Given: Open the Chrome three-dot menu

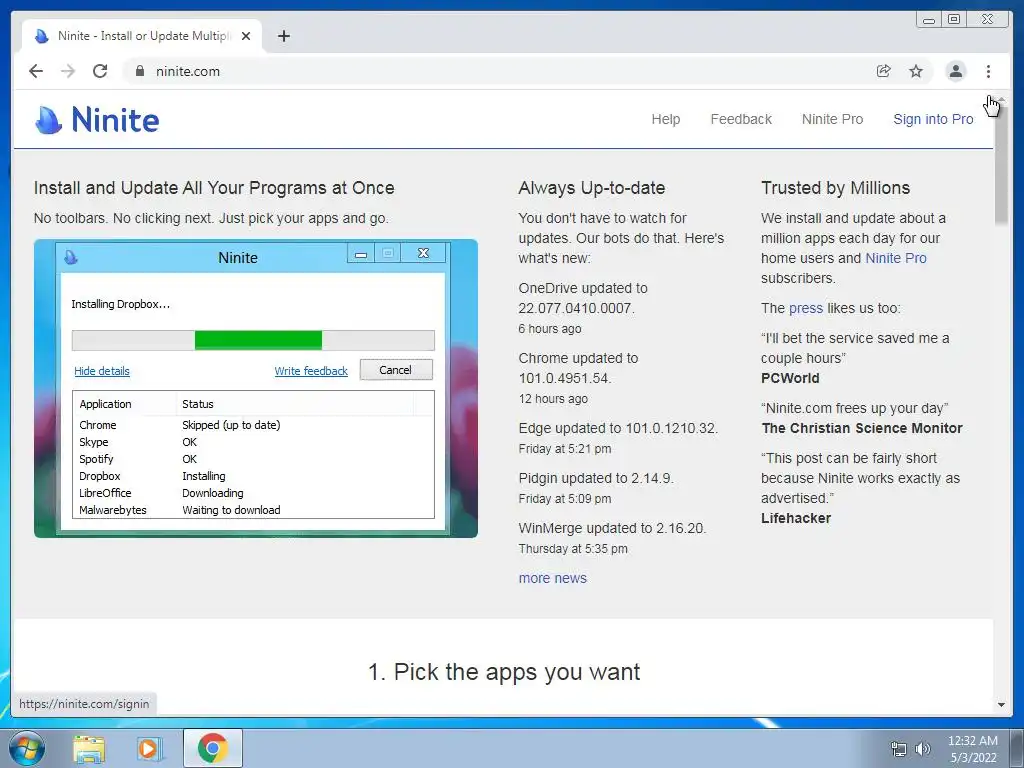Looking at the screenshot, I should tap(988, 71).
